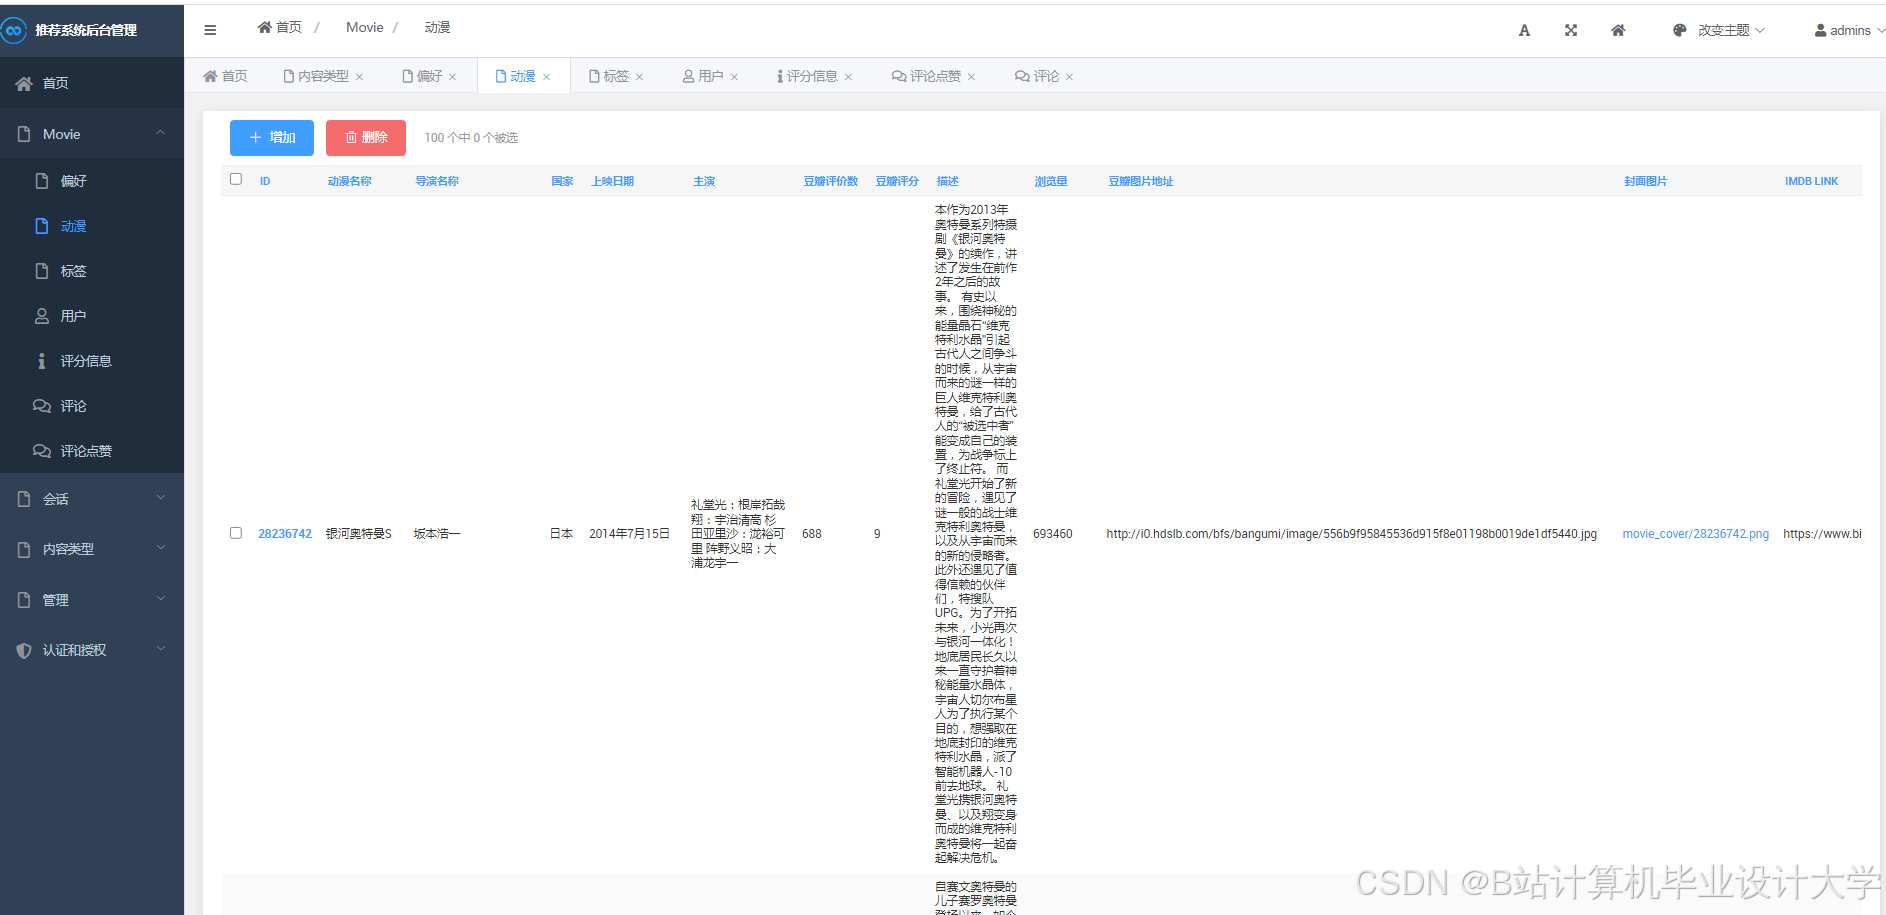Screen dimensions: 1886x915
Task: Toggle the sidebar with the hamburger icon
Action: [210, 29]
